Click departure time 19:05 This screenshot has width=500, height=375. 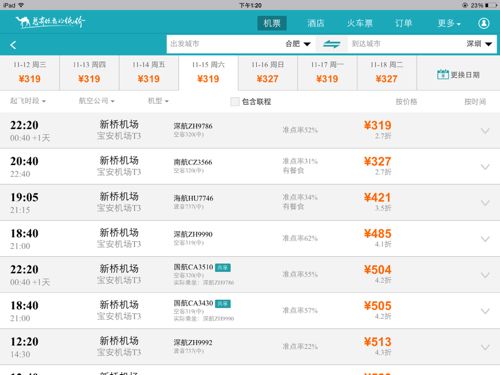pos(24,197)
